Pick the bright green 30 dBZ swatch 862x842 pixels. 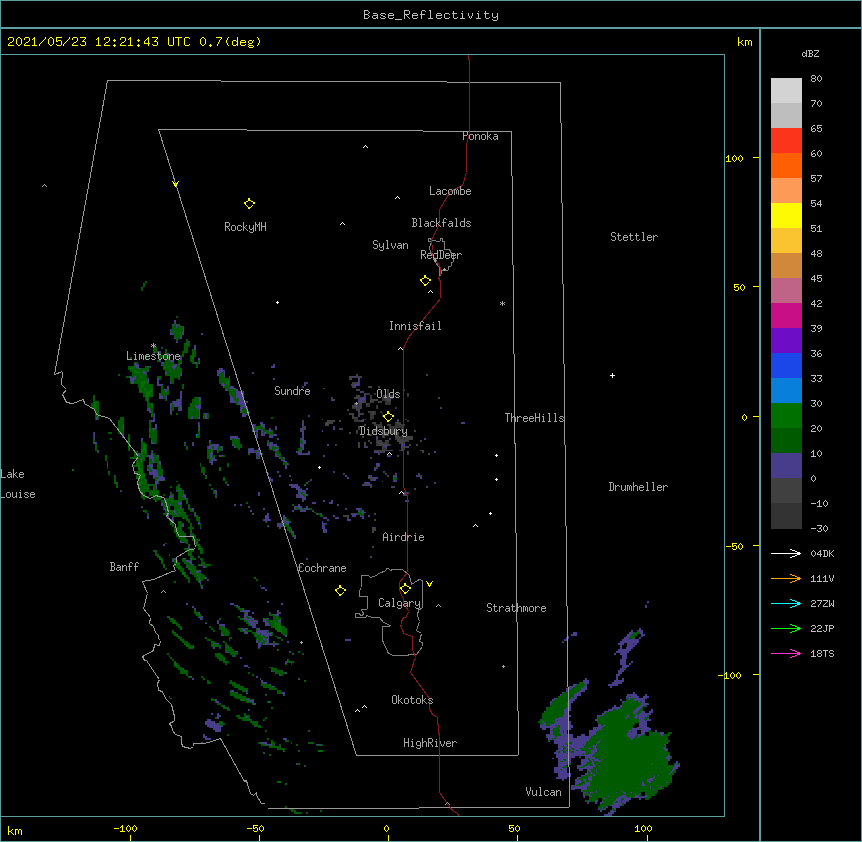tap(786, 416)
